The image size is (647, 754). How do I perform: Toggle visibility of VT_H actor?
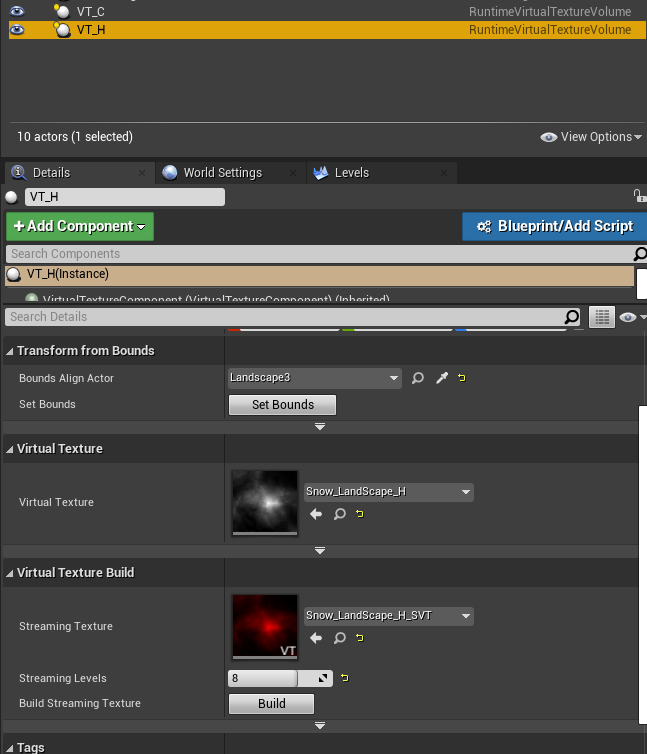[17, 30]
